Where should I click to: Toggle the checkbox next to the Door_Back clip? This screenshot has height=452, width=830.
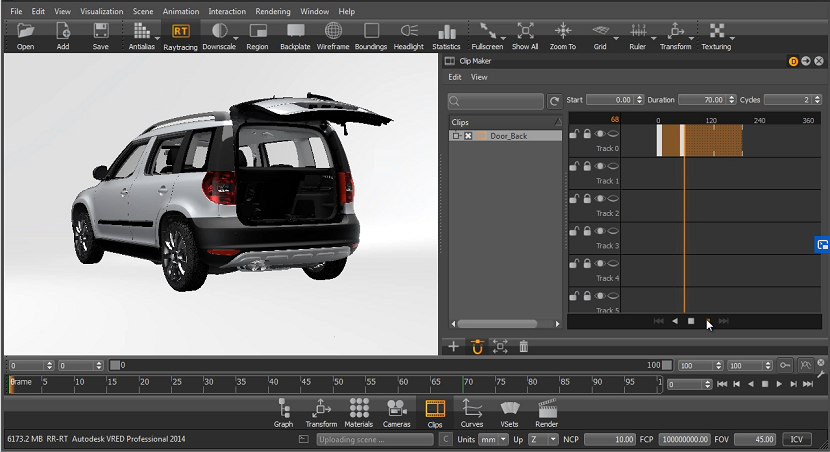pos(467,136)
